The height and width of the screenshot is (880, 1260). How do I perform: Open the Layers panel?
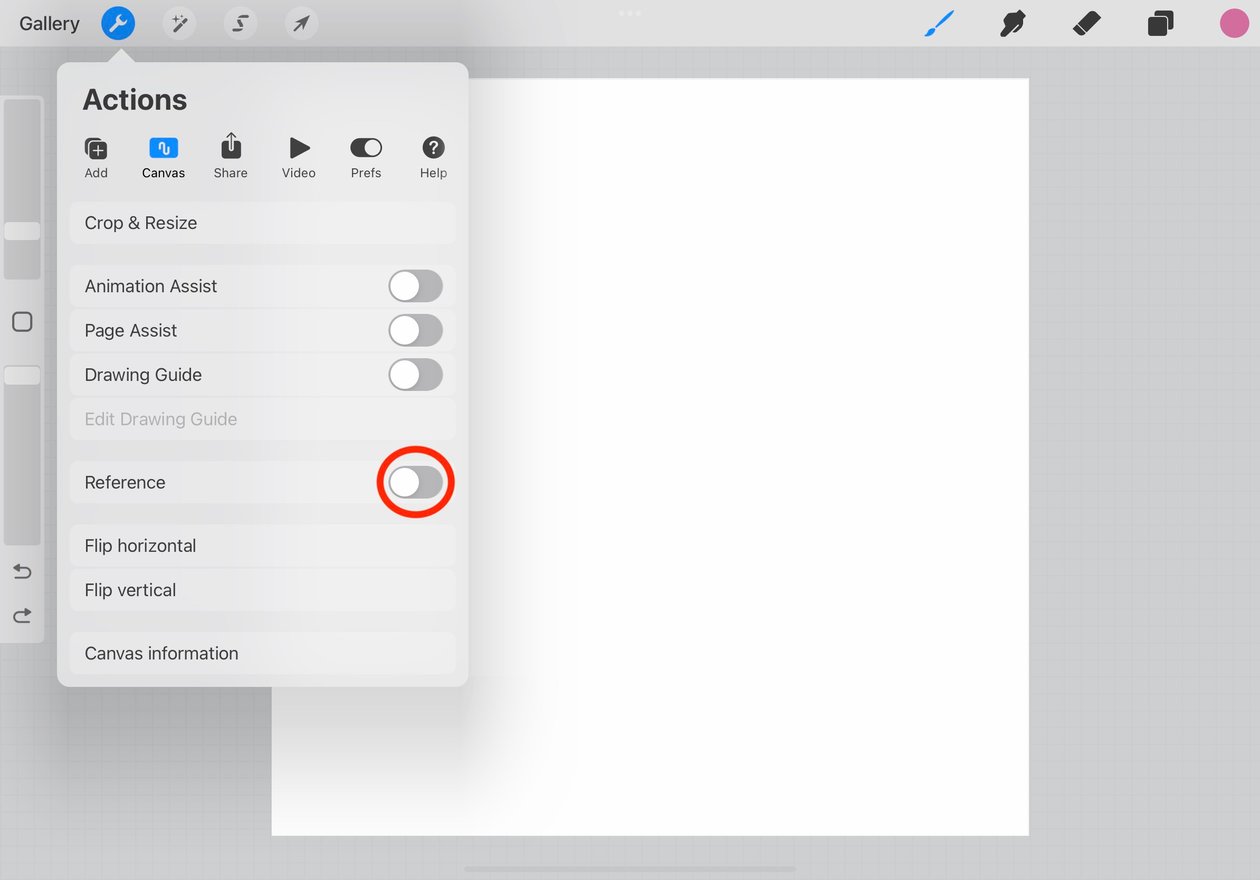pos(1160,23)
